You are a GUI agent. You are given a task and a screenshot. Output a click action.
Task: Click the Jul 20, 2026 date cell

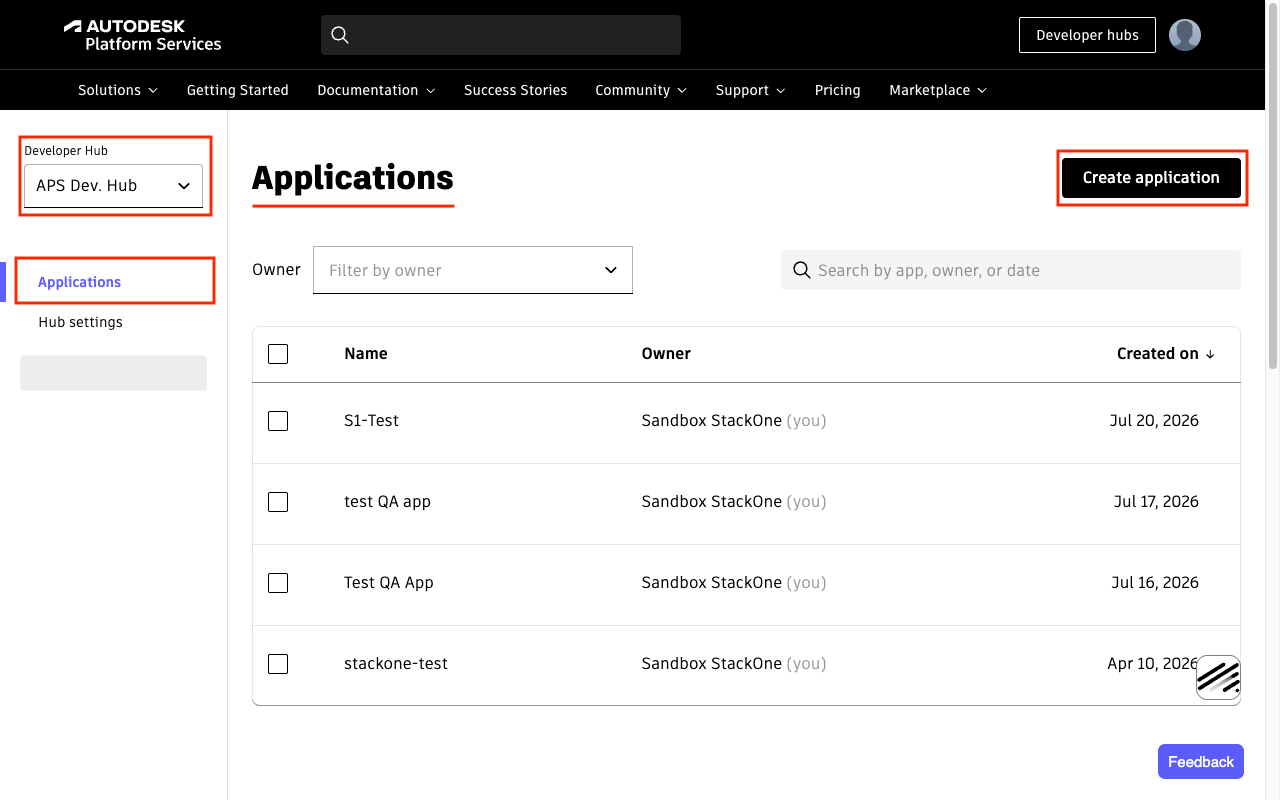[1154, 421]
